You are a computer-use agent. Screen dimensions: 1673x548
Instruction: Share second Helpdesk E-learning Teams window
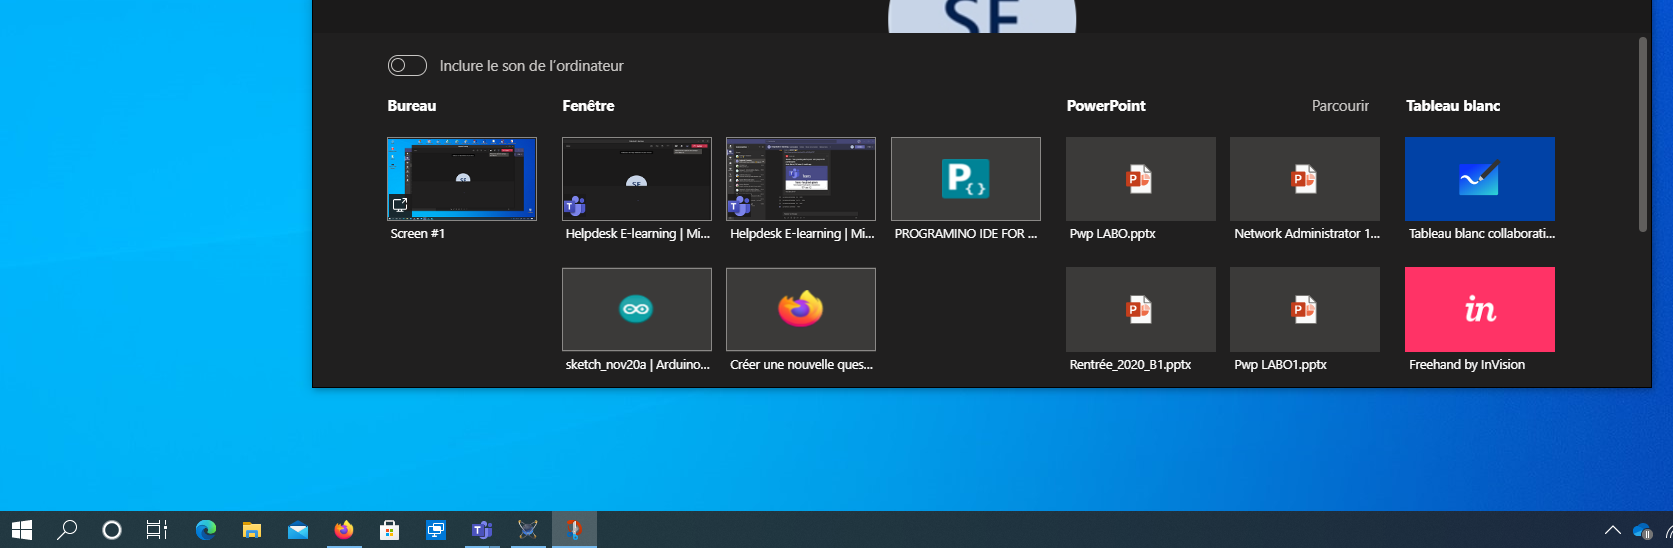pyautogui.click(x=801, y=179)
